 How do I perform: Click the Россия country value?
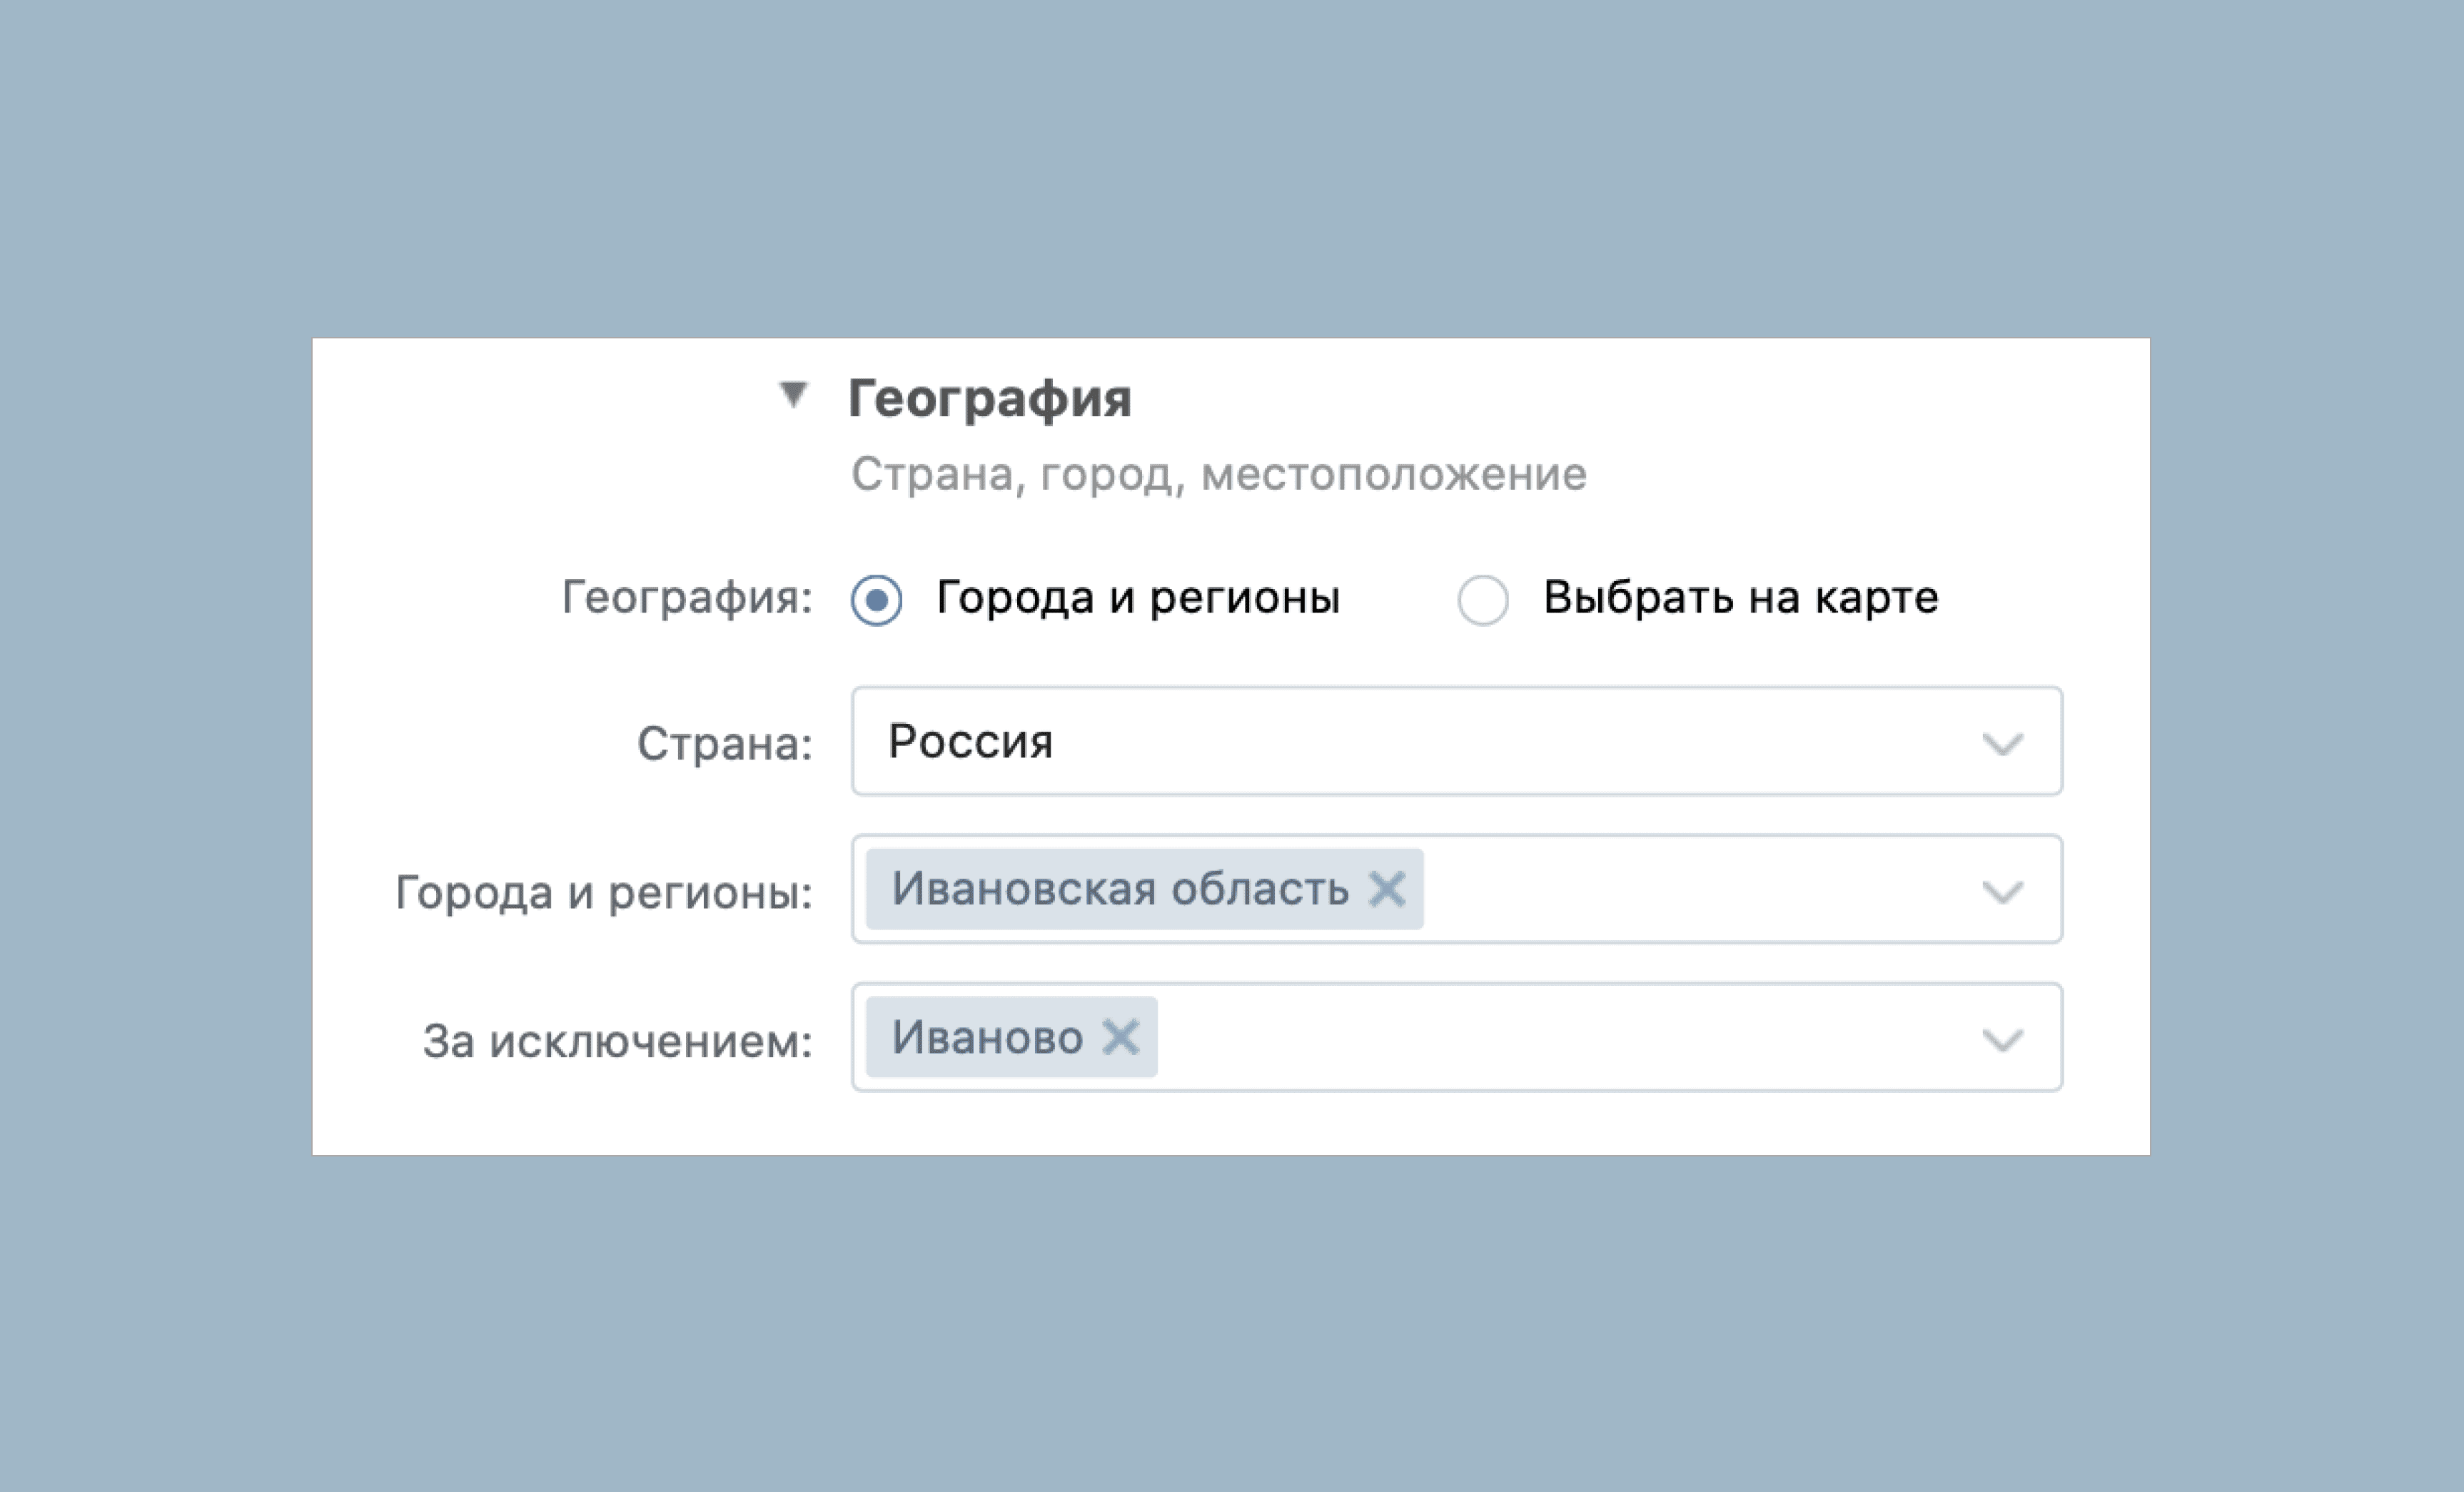click(970, 742)
